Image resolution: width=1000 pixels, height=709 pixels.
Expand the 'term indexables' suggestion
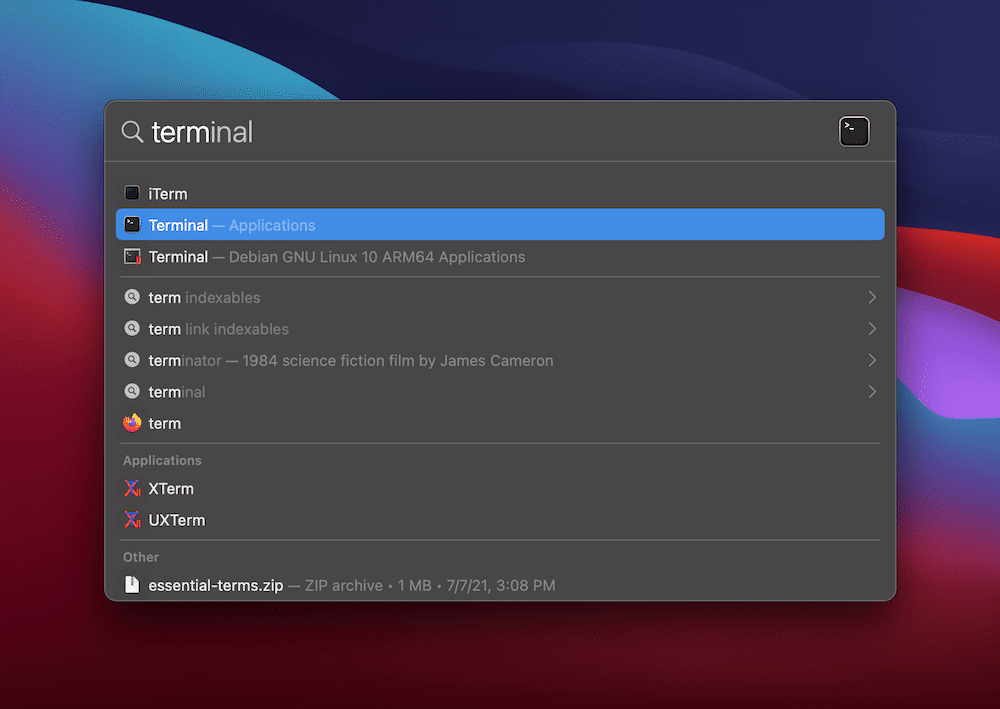click(871, 297)
